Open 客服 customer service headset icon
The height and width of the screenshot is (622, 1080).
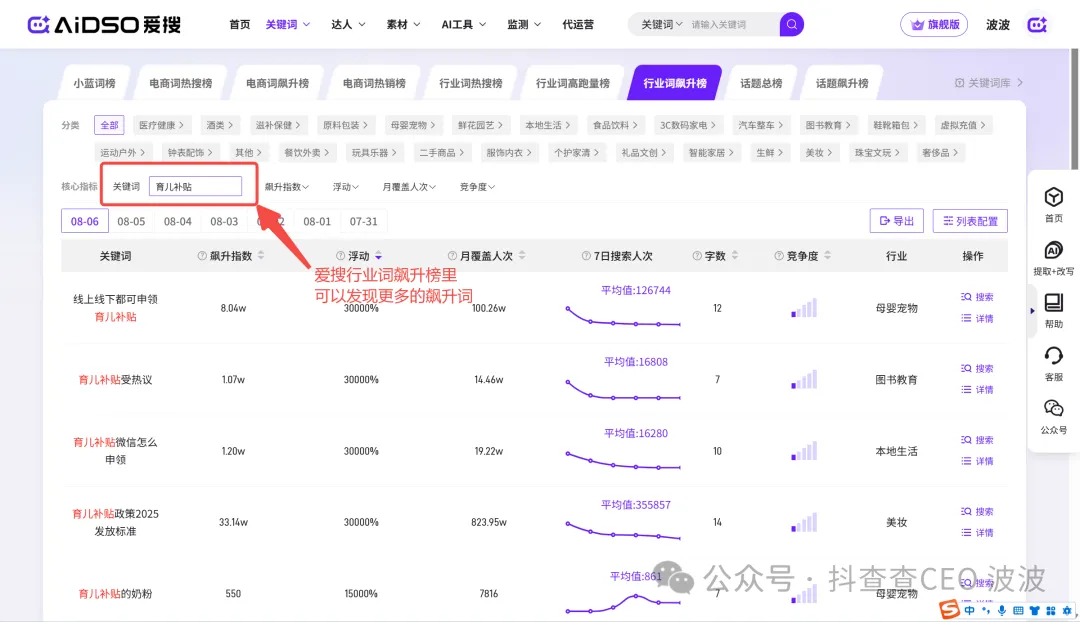[1053, 357]
